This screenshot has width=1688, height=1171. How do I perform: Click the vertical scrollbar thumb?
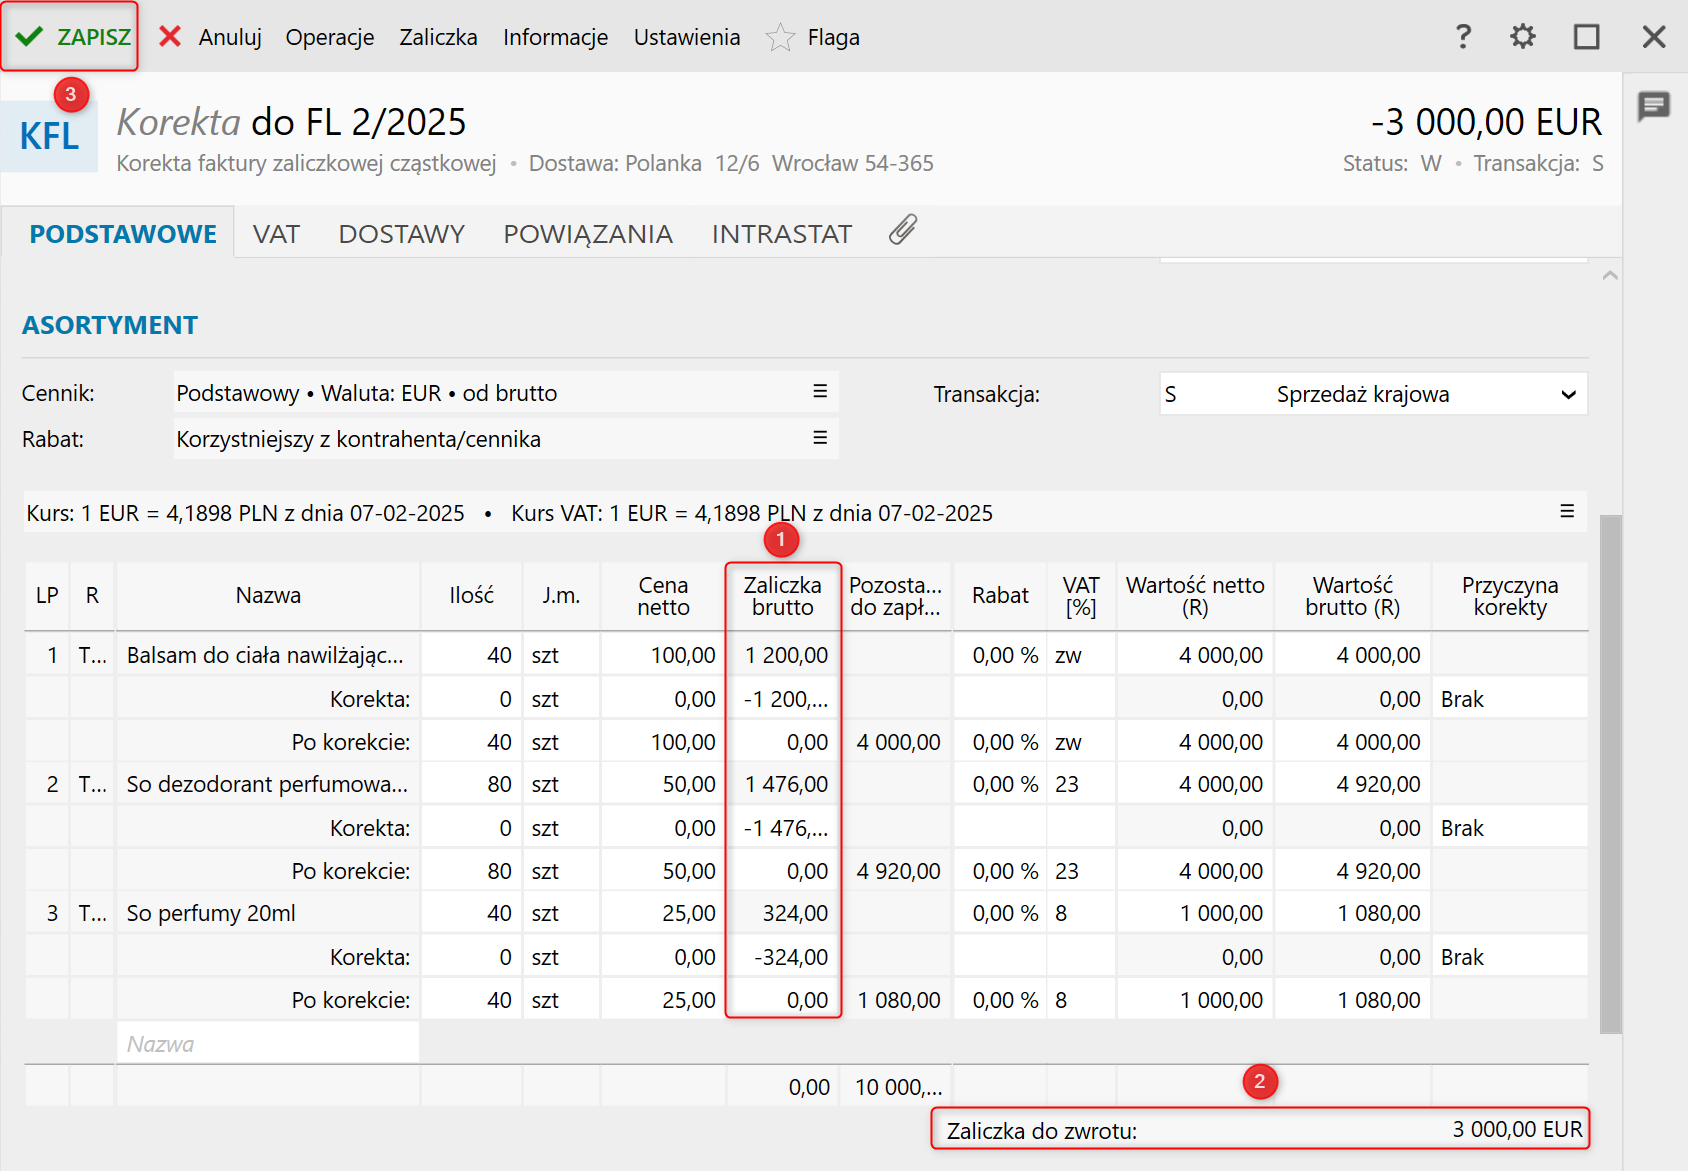point(1610,774)
